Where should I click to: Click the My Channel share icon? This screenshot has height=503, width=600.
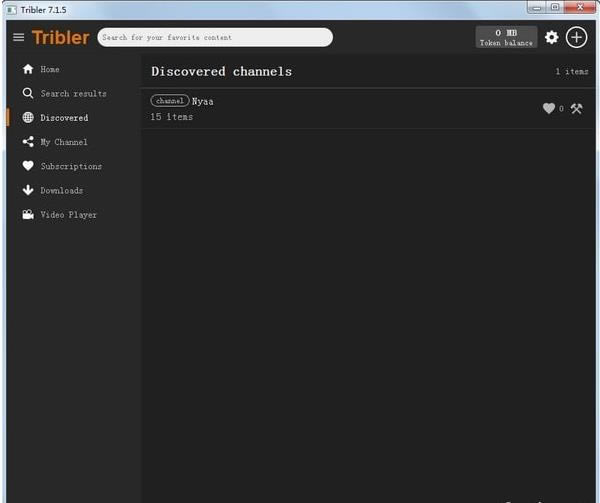[x=28, y=142]
